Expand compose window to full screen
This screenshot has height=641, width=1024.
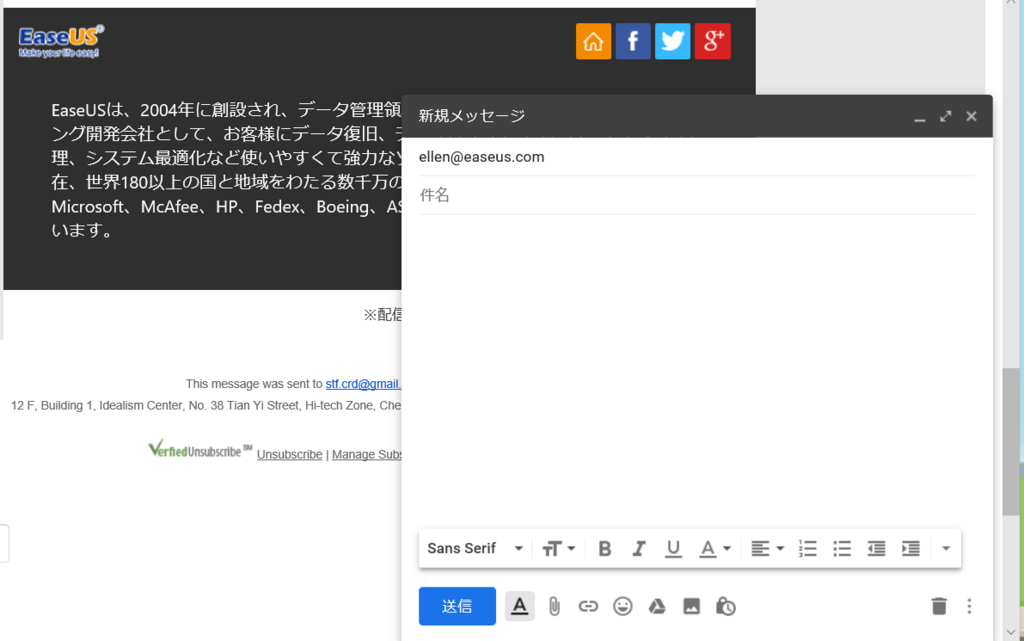946,117
